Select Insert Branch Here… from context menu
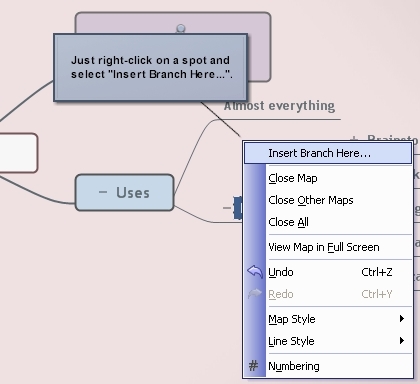The height and width of the screenshot is (384, 420). tap(328, 153)
